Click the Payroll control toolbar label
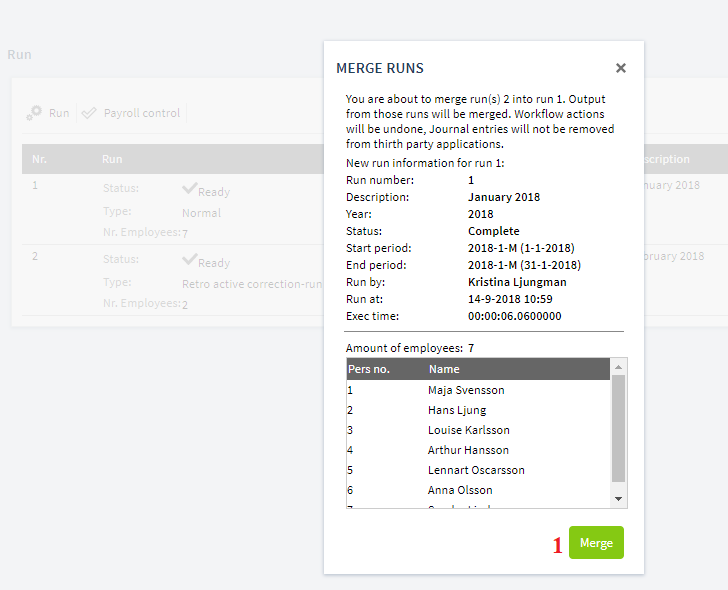The width and height of the screenshot is (728, 590). coord(142,113)
